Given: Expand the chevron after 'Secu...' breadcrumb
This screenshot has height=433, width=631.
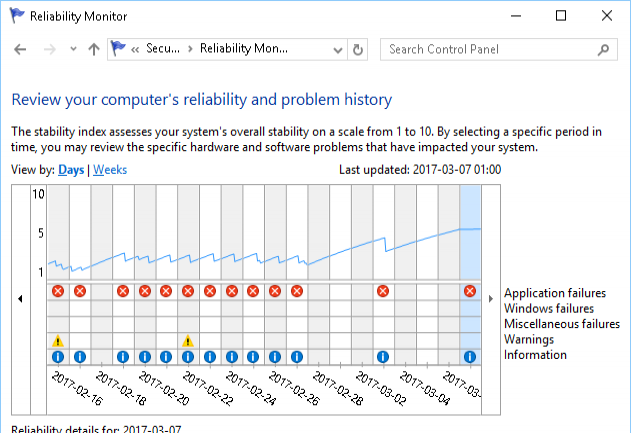Looking at the screenshot, I should (190, 49).
